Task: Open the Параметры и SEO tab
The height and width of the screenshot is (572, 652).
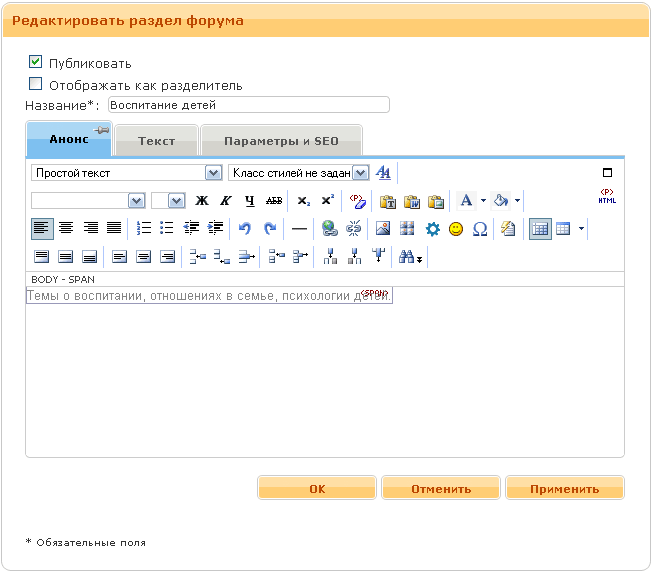Action: [281, 141]
